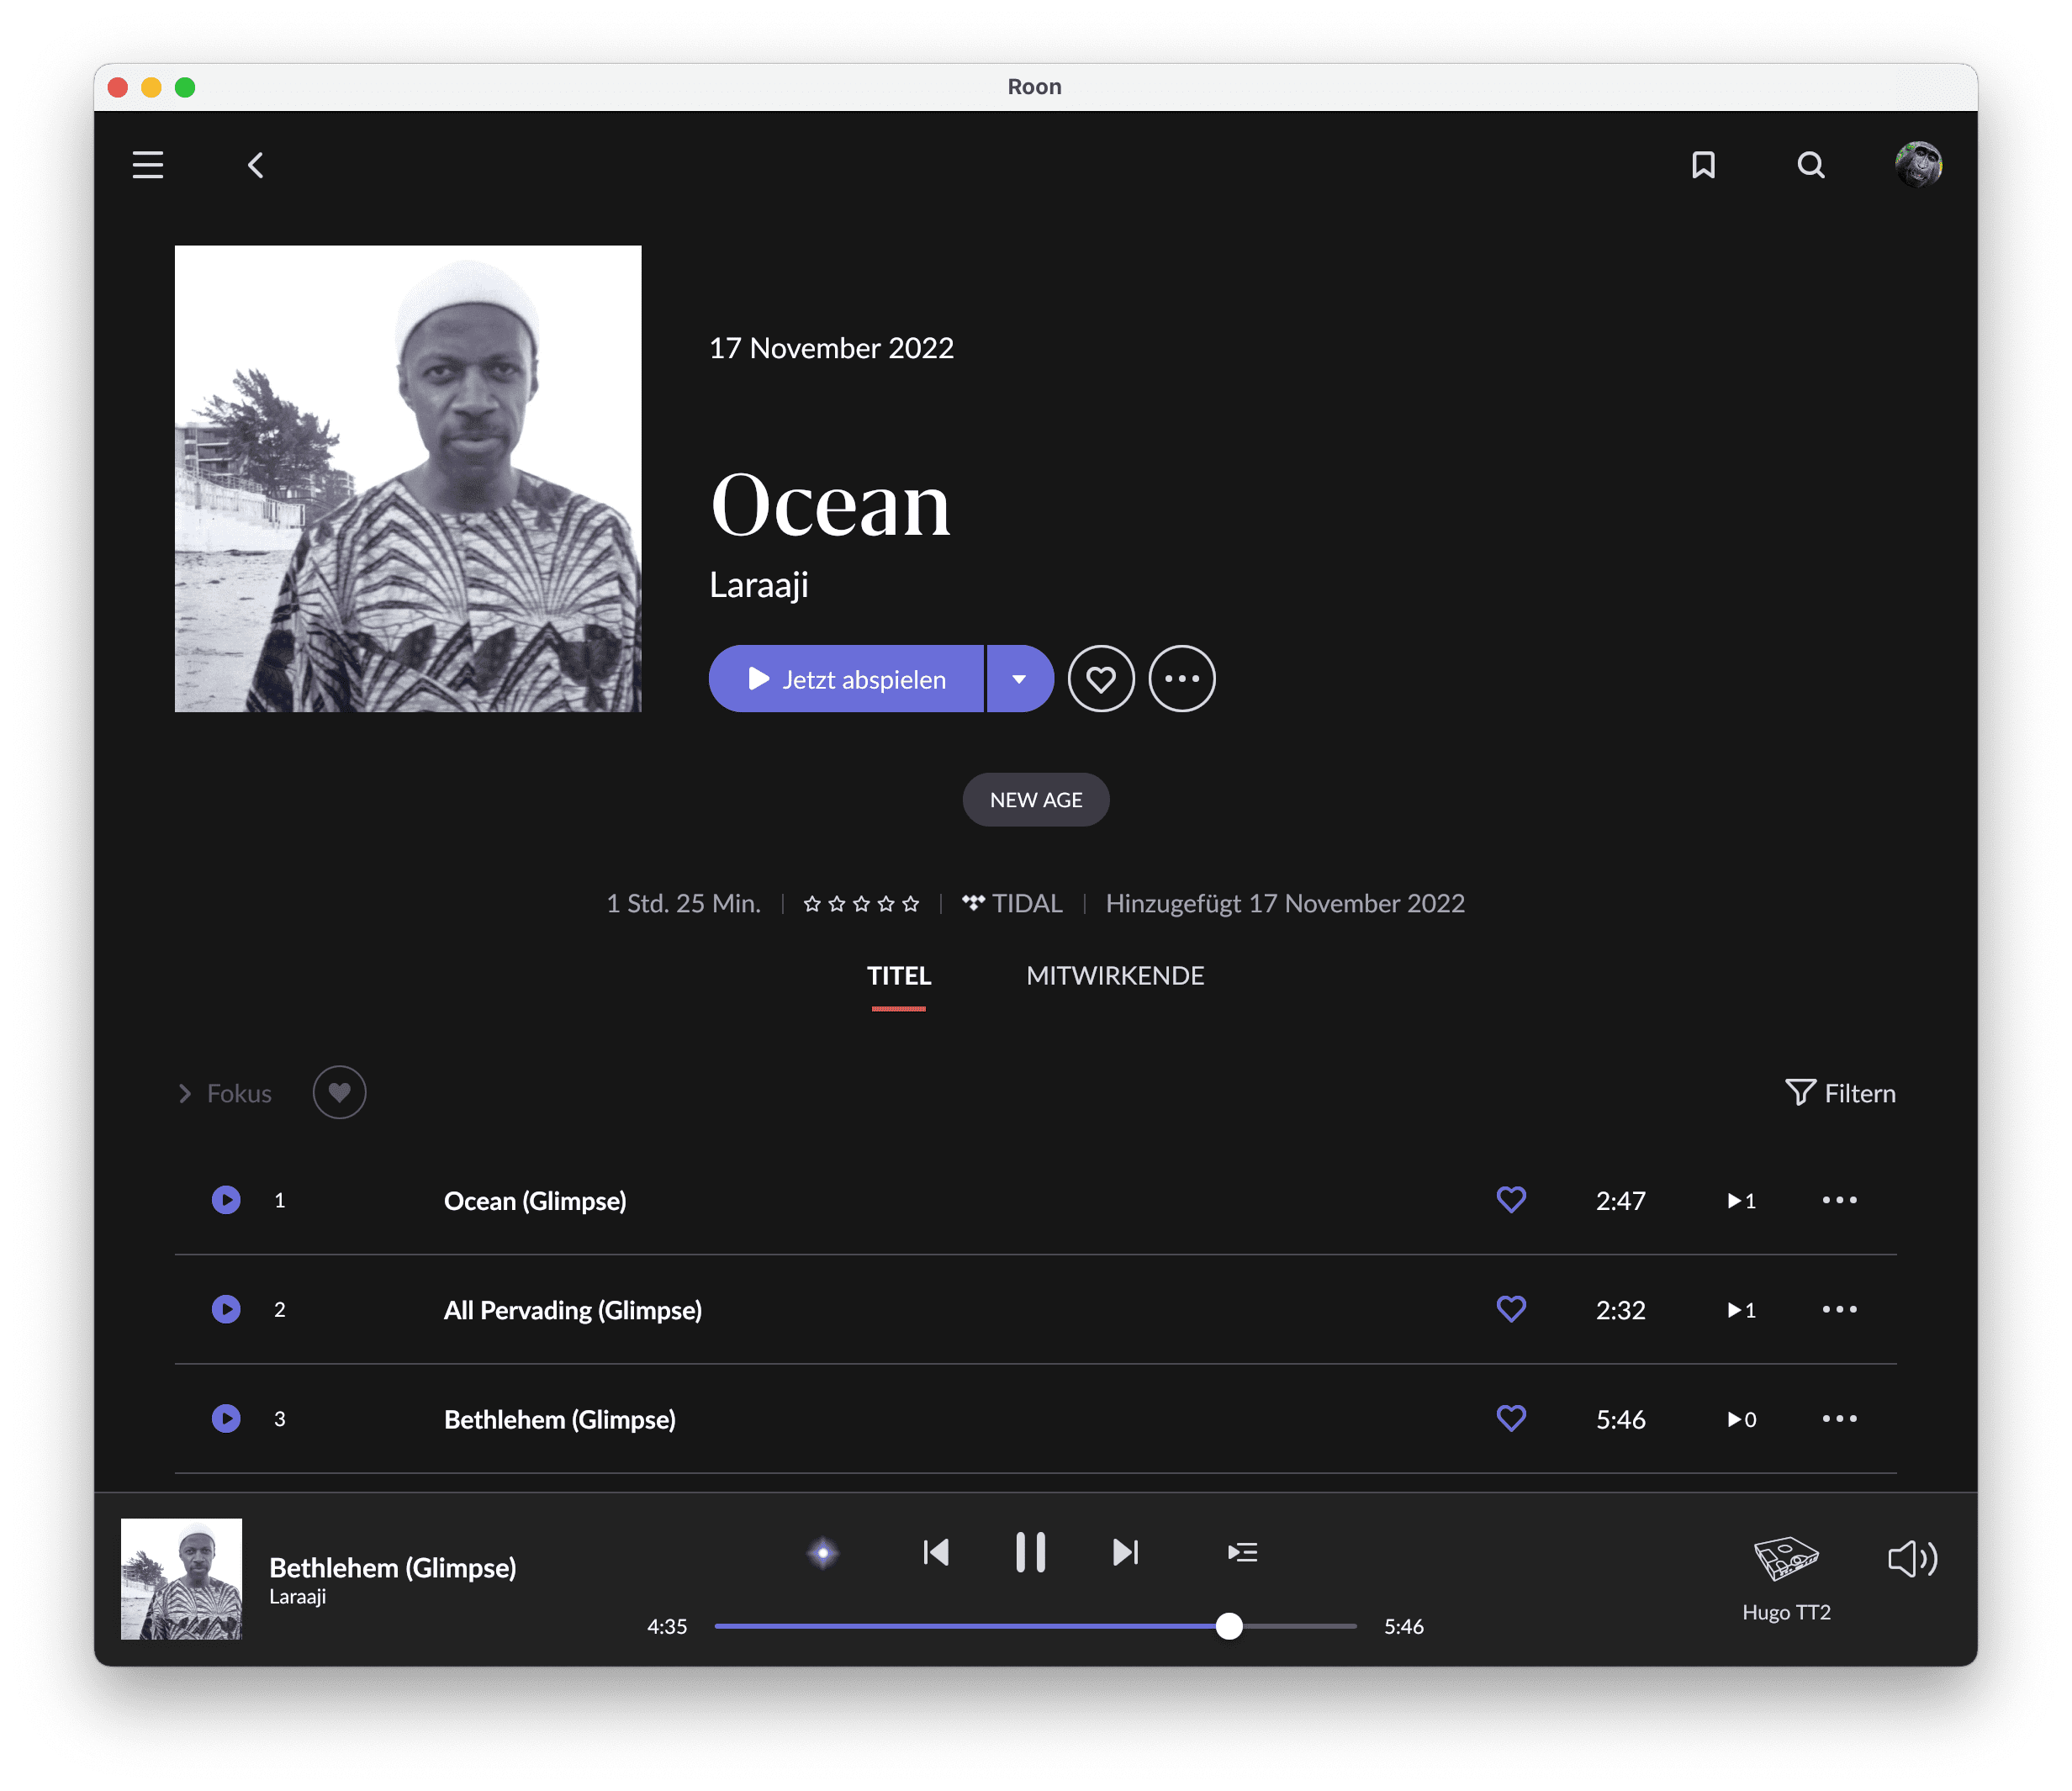Select the TITEL tab

[x=898, y=976]
